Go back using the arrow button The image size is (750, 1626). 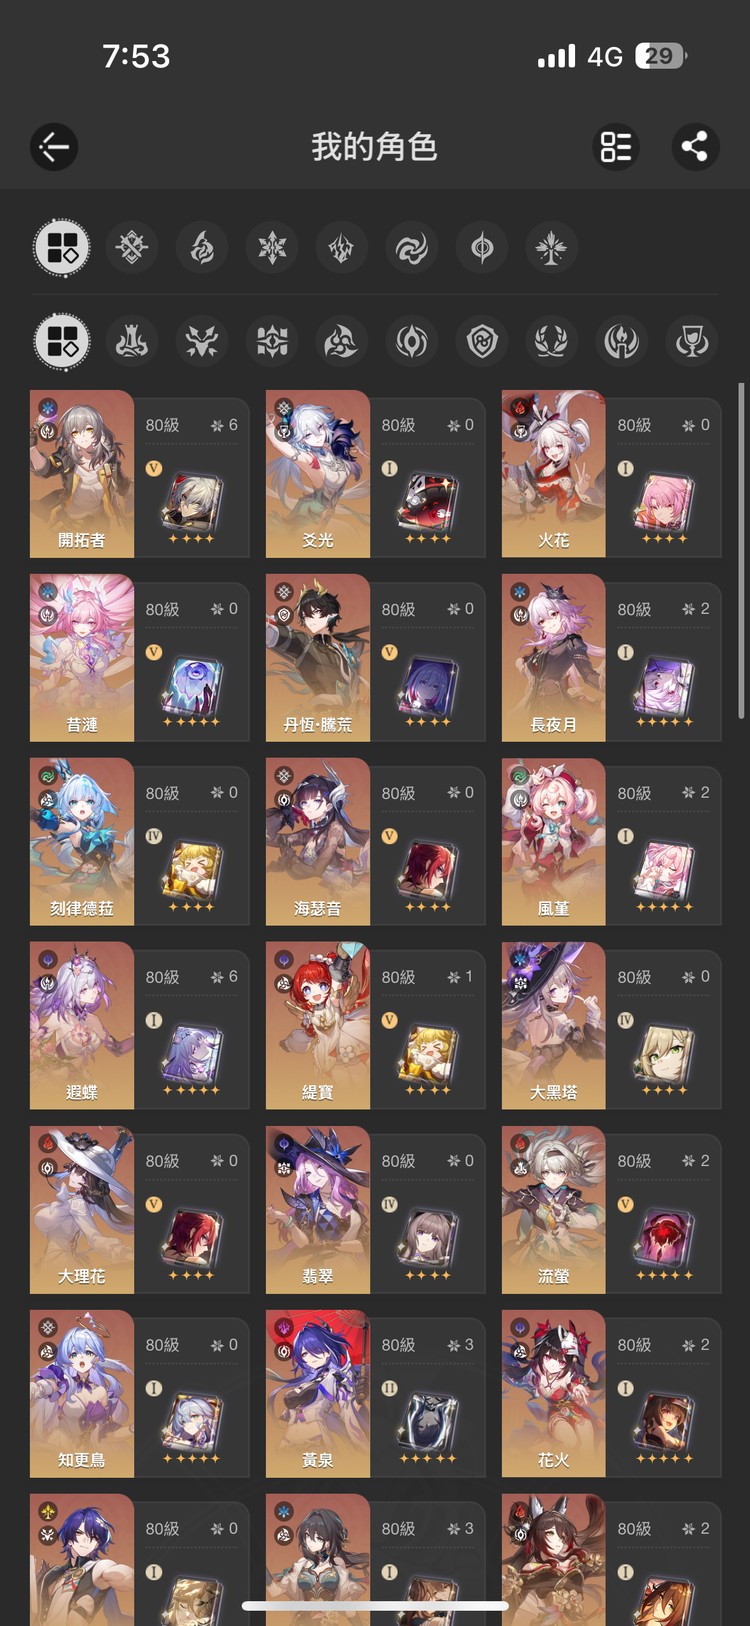tap(54, 147)
